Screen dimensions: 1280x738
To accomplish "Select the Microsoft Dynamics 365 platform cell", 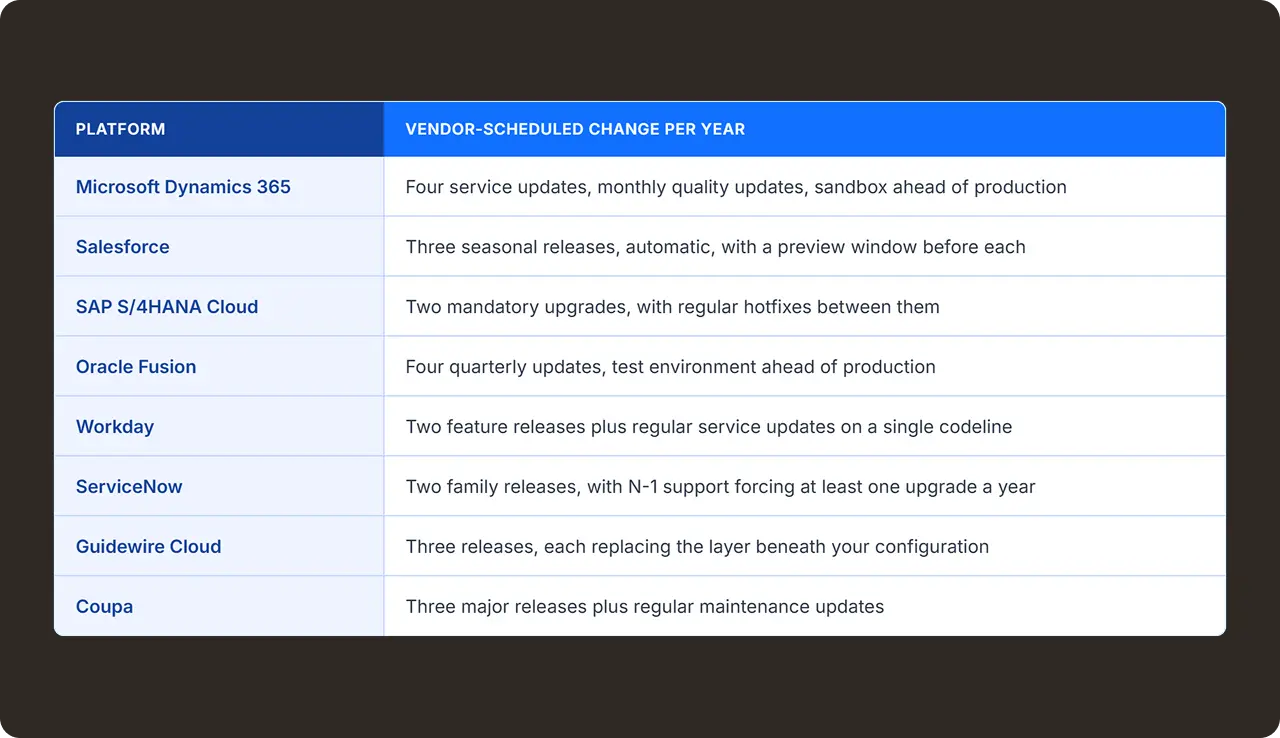I will pos(219,187).
